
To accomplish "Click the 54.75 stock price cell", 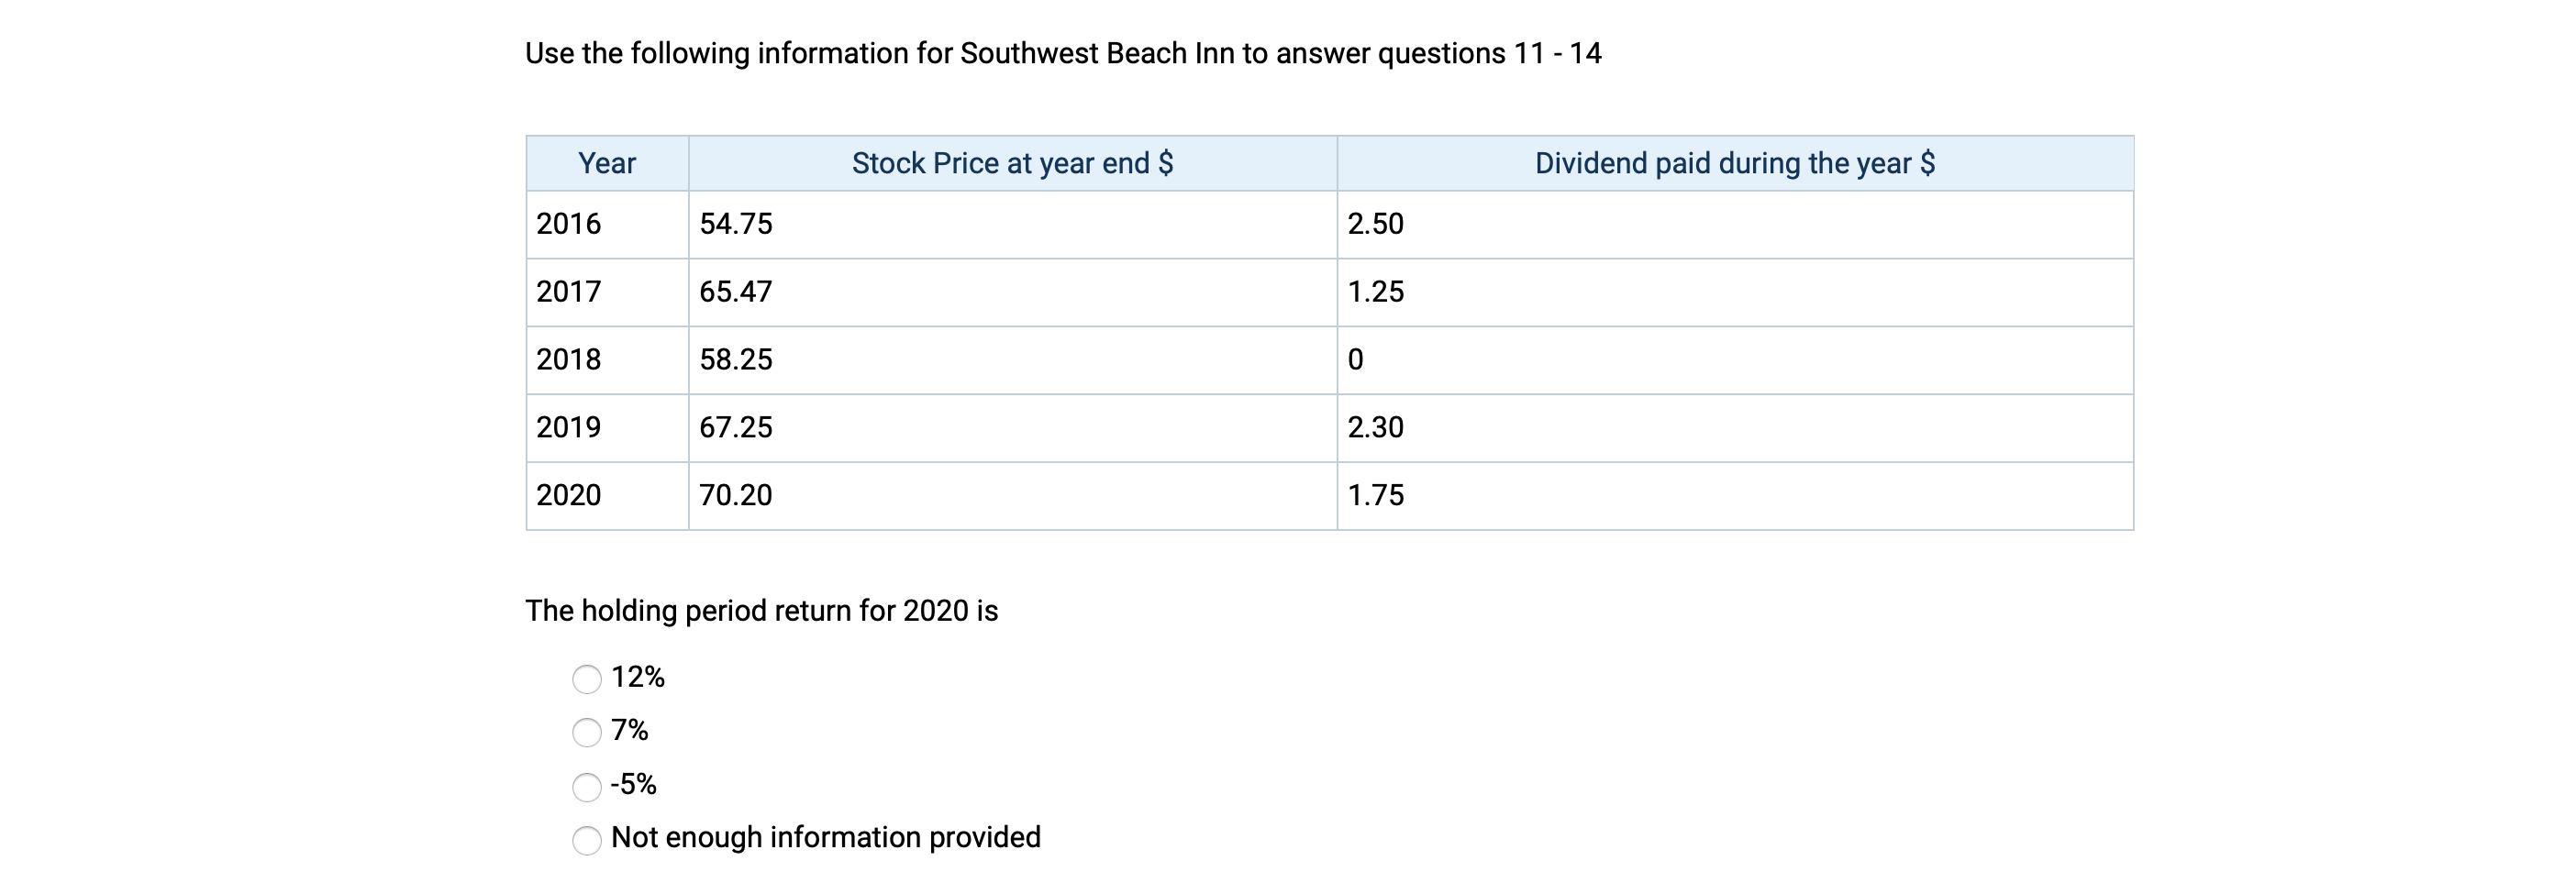I will (1012, 224).
